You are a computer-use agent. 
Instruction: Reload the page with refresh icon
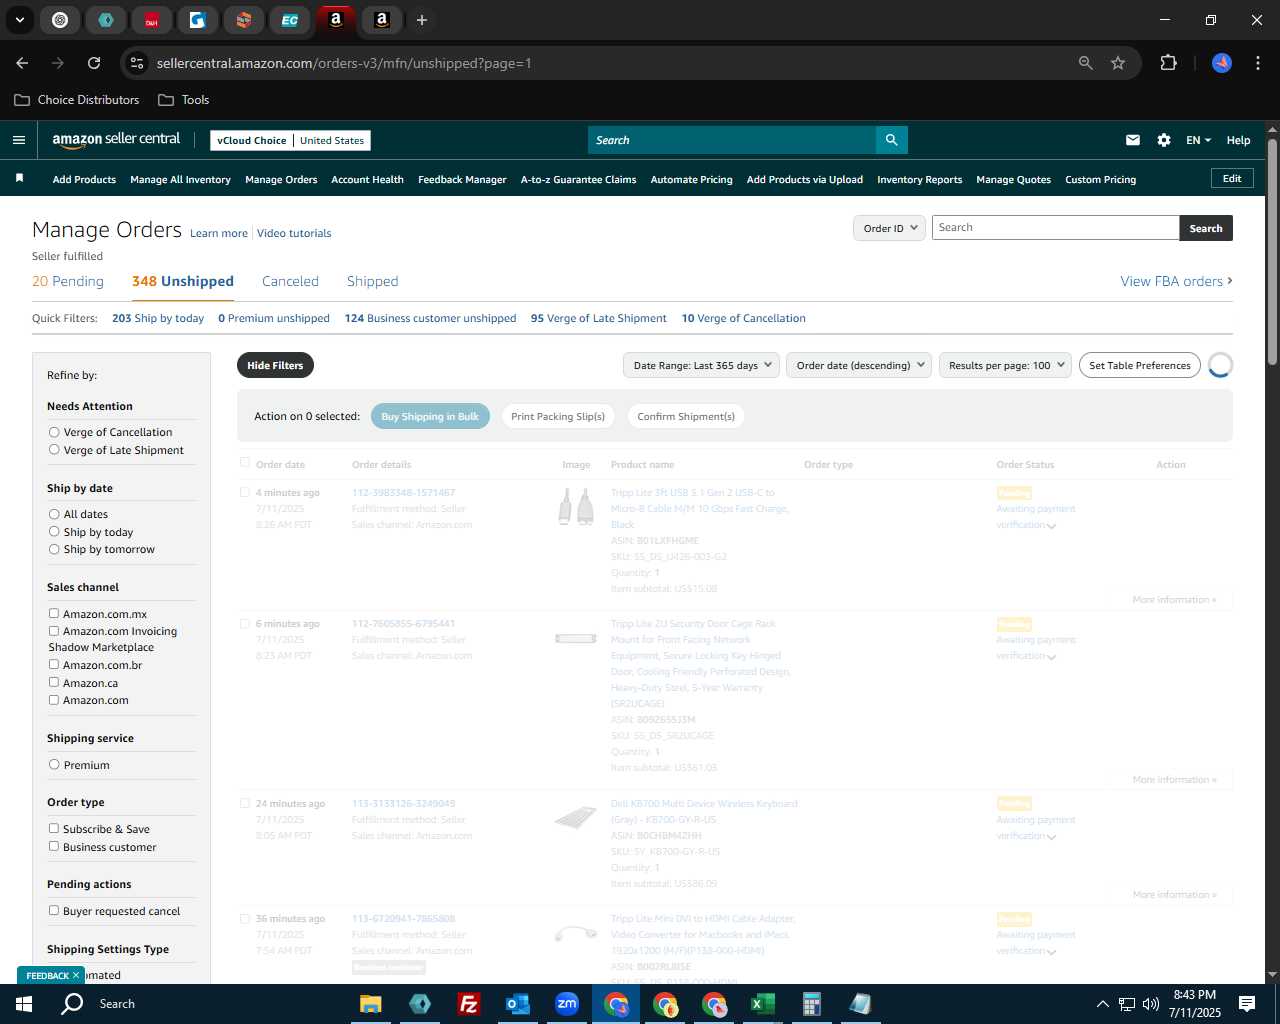tap(94, 63)
